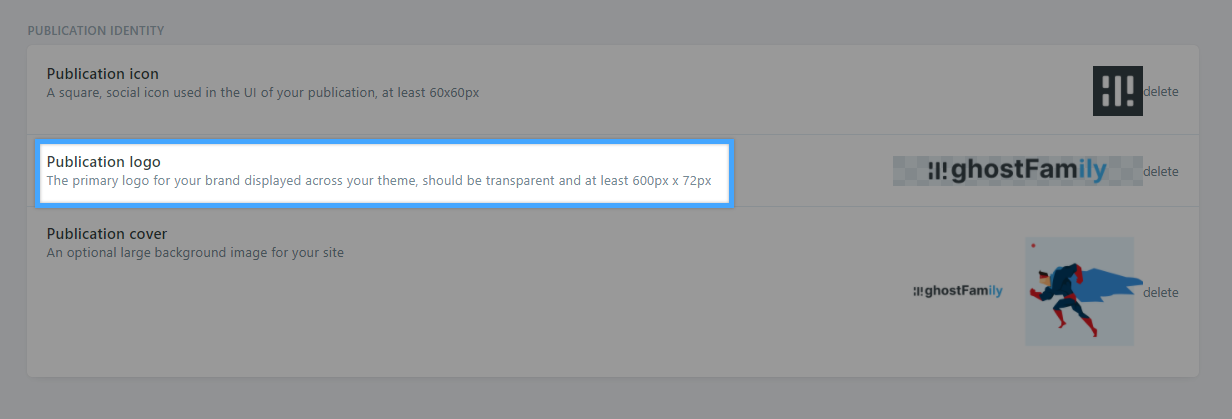1232x419 pixels.
Task: Click the bars-and-exclamation mark in large logo
Action: [x=937, y=171]
